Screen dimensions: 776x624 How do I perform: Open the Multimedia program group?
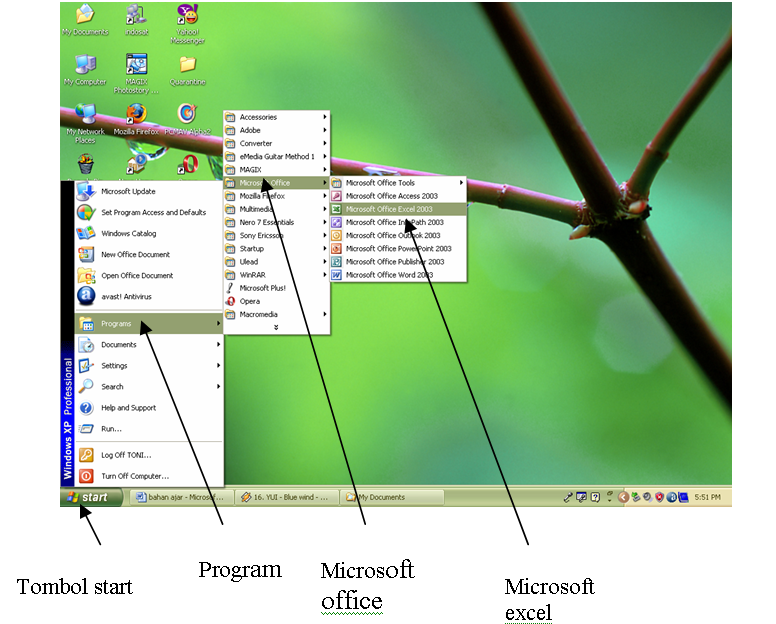point(277,209)
